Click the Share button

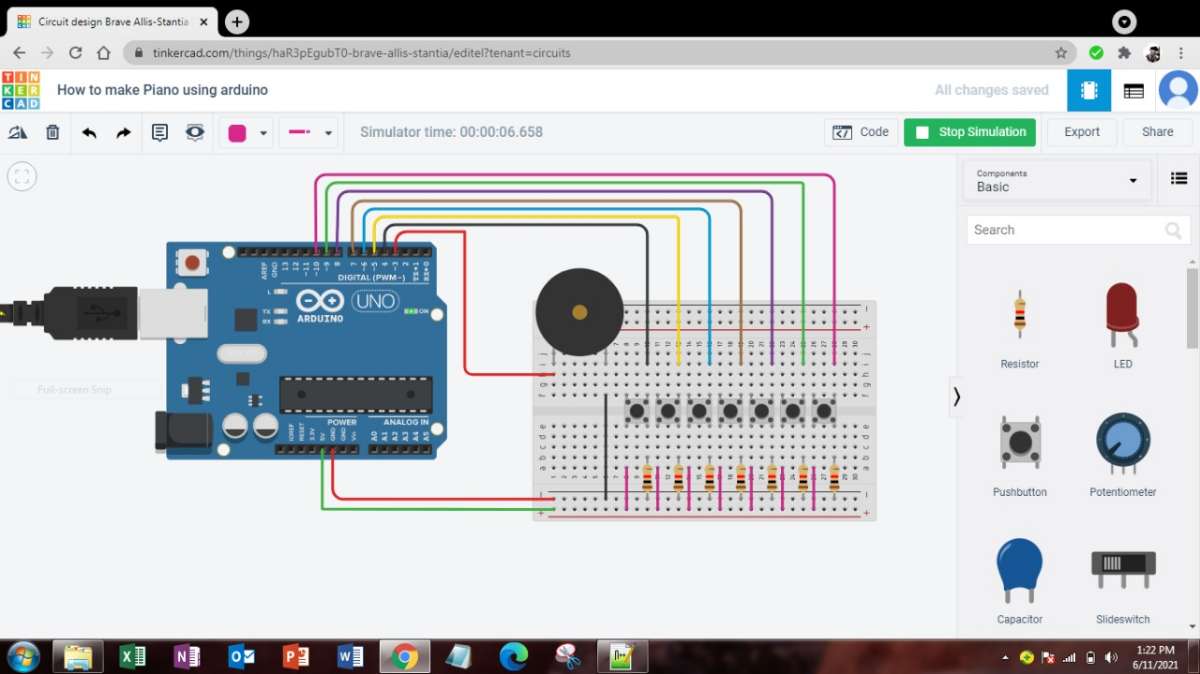[x=1158, y=132]
